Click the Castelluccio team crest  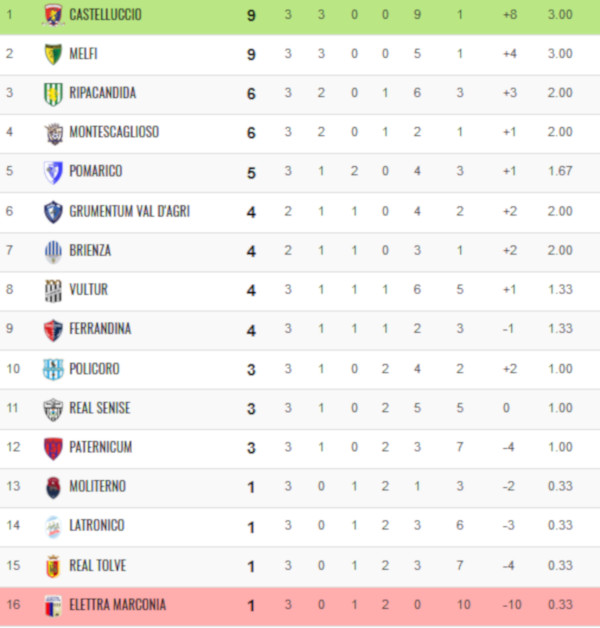point(53,15)
